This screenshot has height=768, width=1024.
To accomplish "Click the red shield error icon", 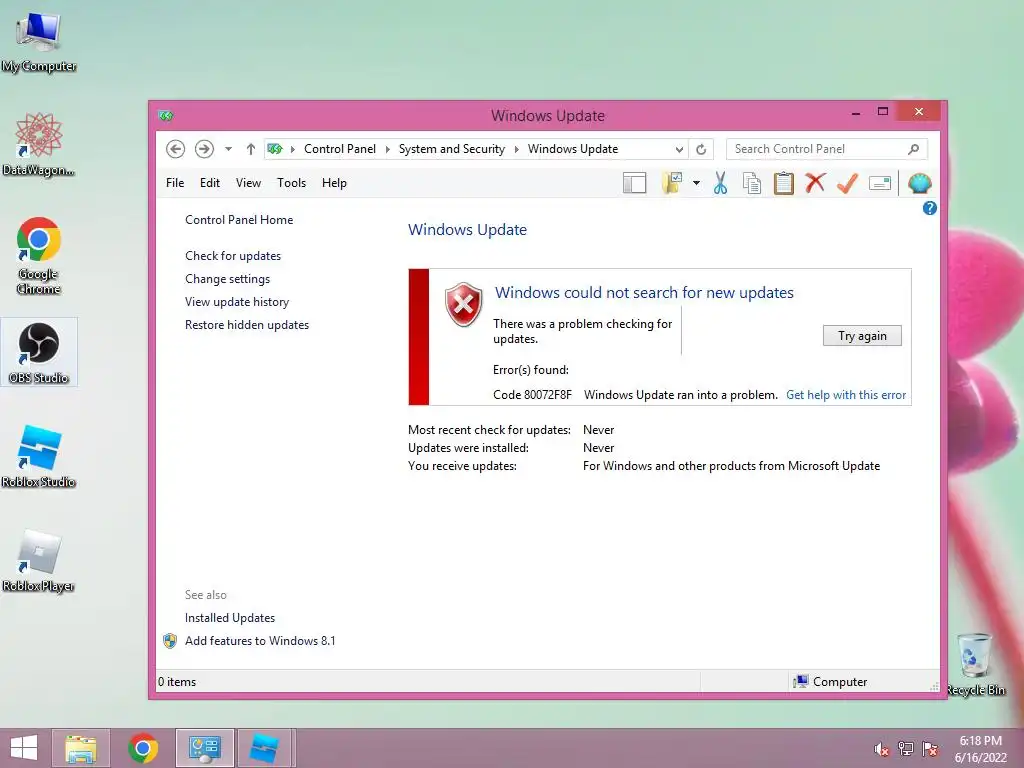I will pos(464,304).
